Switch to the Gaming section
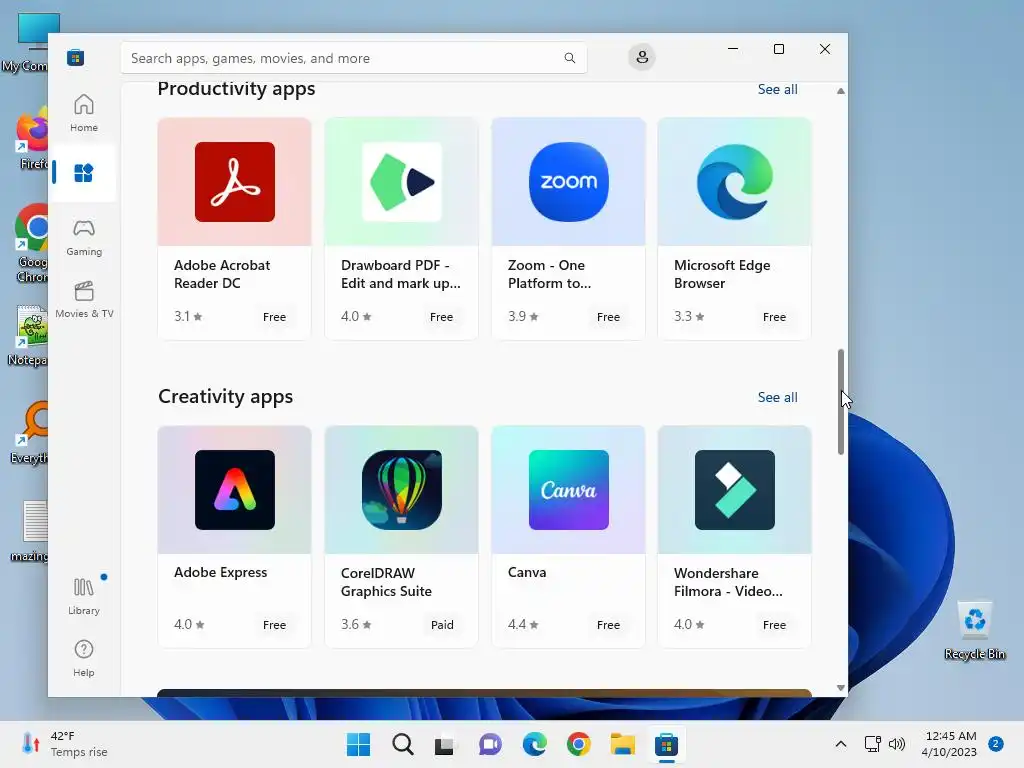Image resolution: width=1024 pixels, height=768 pixels. click(84, 237)
